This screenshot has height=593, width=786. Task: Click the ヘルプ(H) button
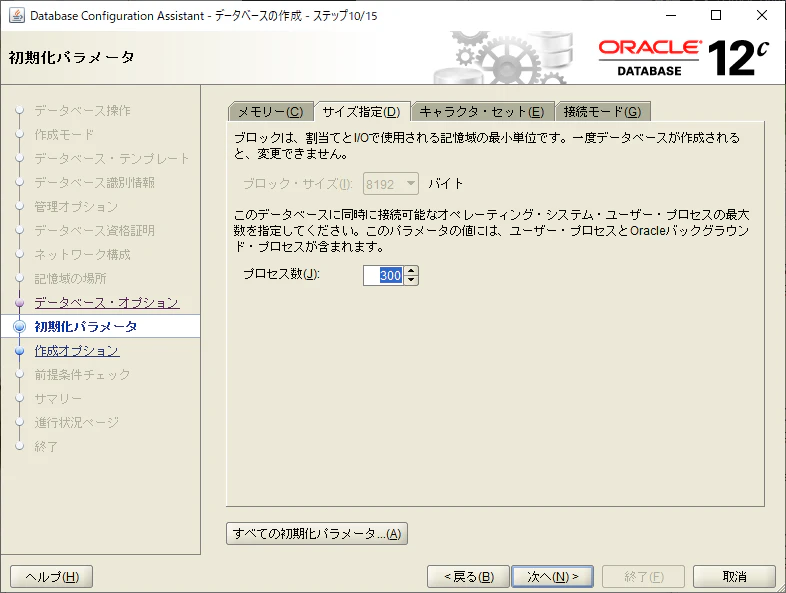[x=52, y=576]
